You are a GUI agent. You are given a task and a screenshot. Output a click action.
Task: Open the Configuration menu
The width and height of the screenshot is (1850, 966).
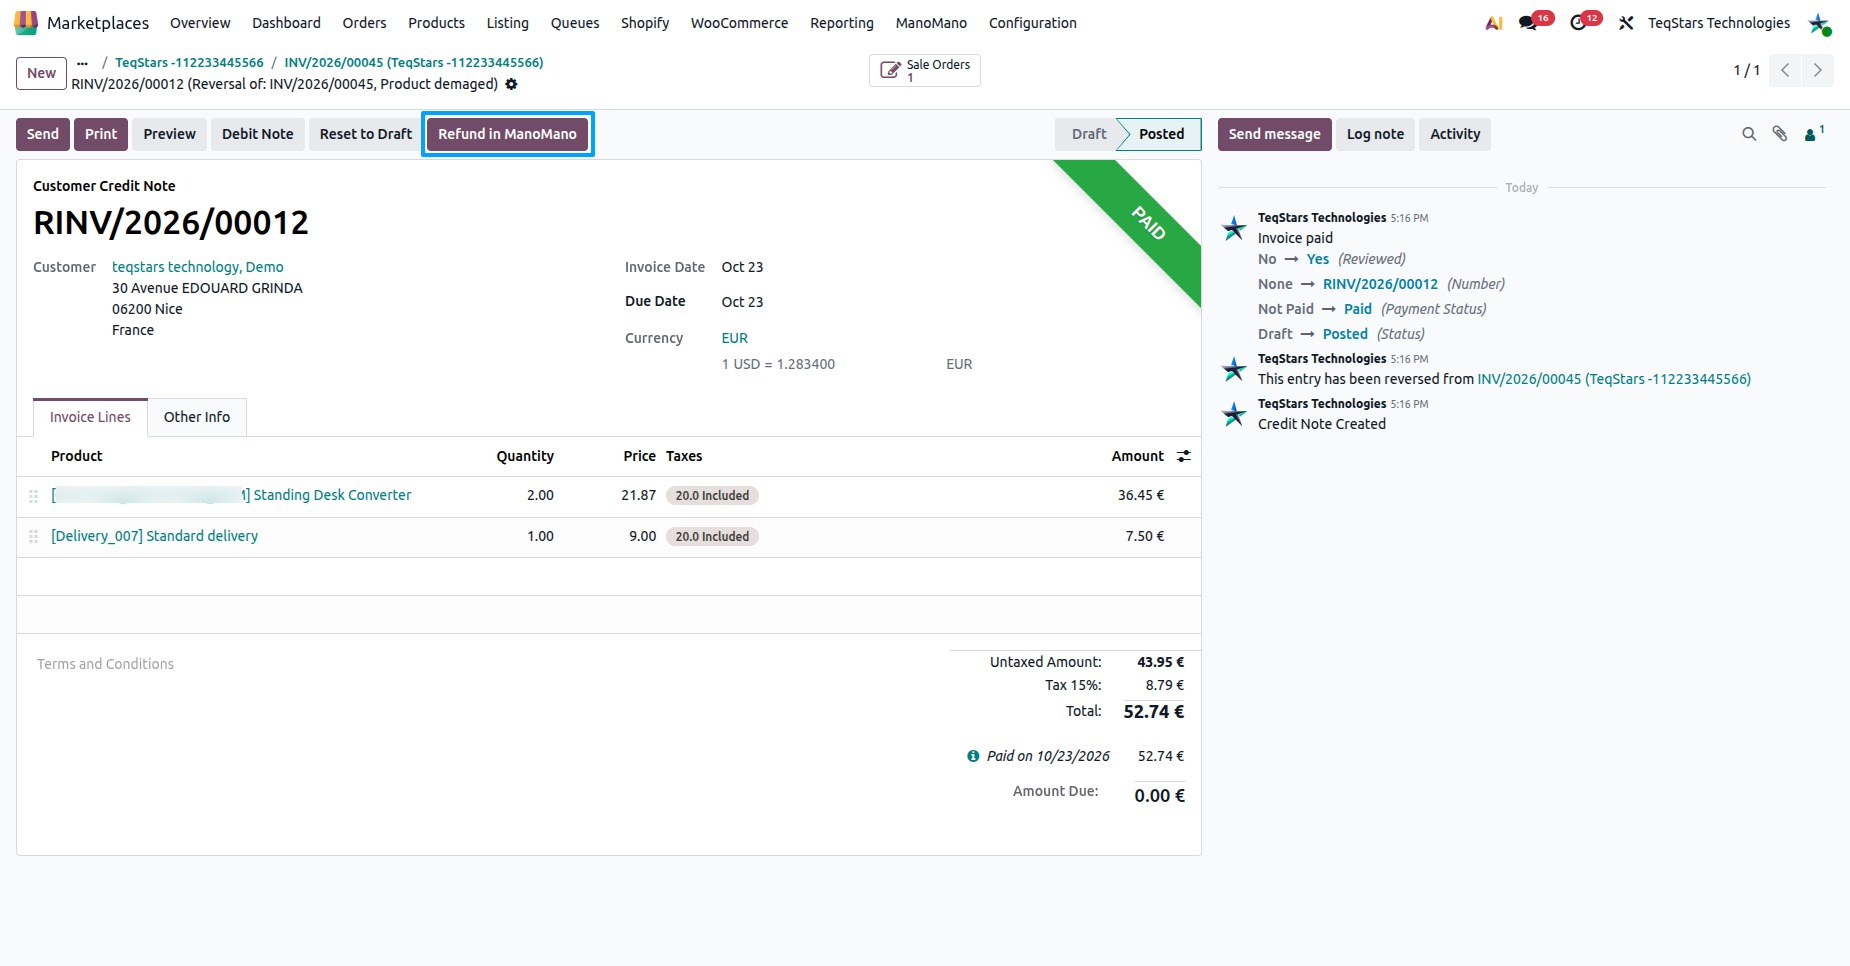[x=1032, y=23]
